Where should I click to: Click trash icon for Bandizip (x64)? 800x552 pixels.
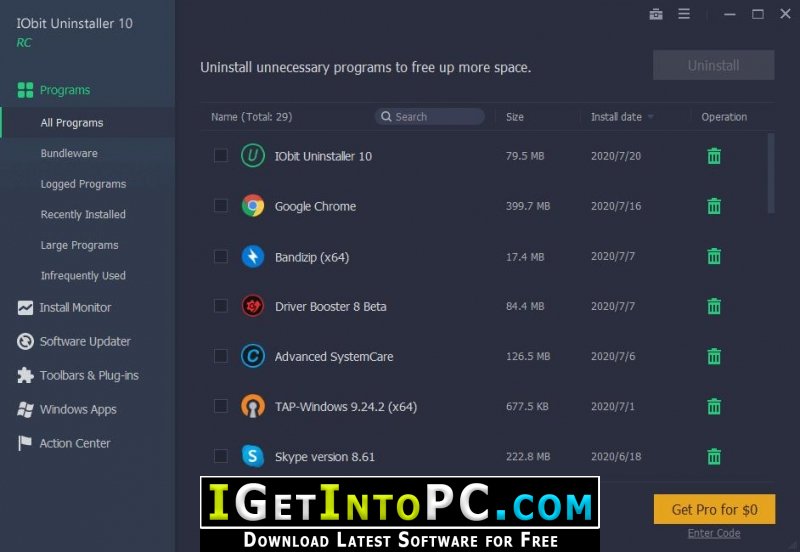pyautogui.click(x=714, y=256)
